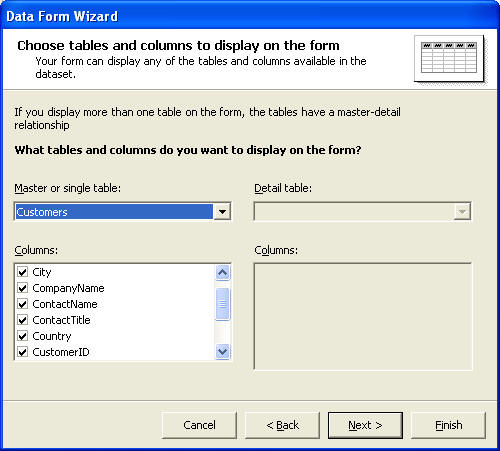The image size is (500, 451).
Task: Toggle the ContactName column checkbox
Action: coord(22,304)
